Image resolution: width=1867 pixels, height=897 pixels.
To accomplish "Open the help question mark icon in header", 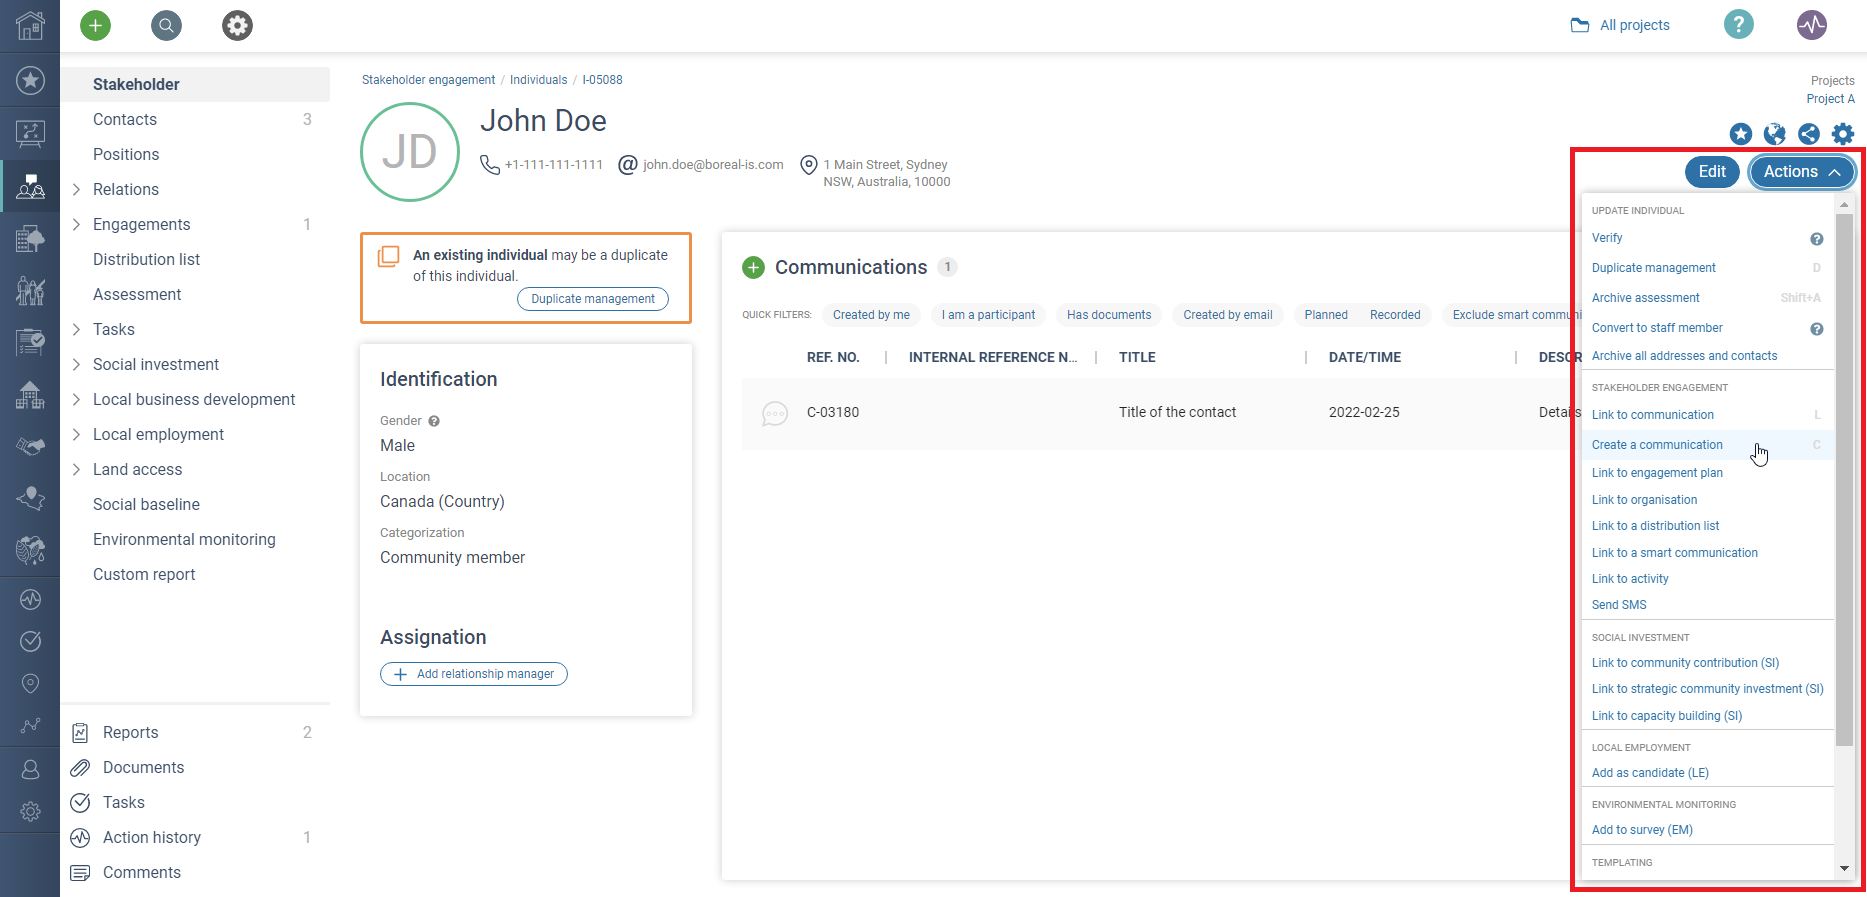I will point(1738,25).
